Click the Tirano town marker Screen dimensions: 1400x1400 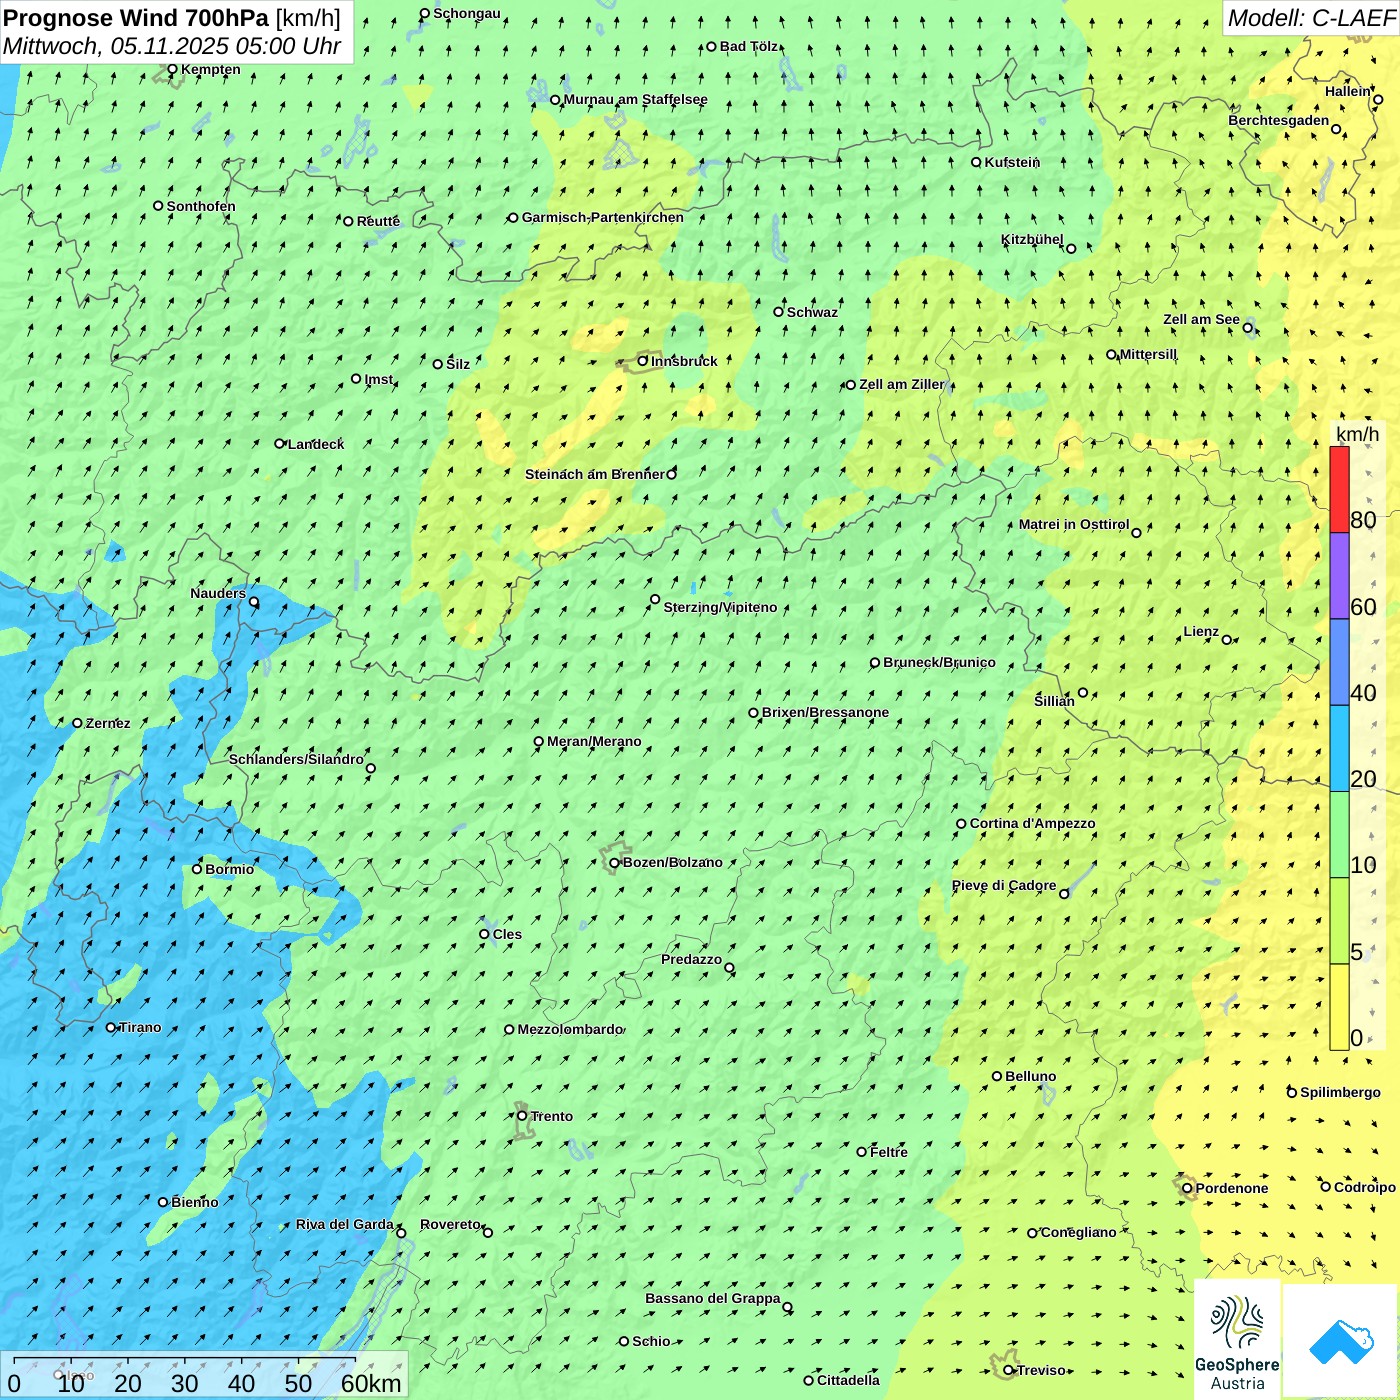[111, 1027]
